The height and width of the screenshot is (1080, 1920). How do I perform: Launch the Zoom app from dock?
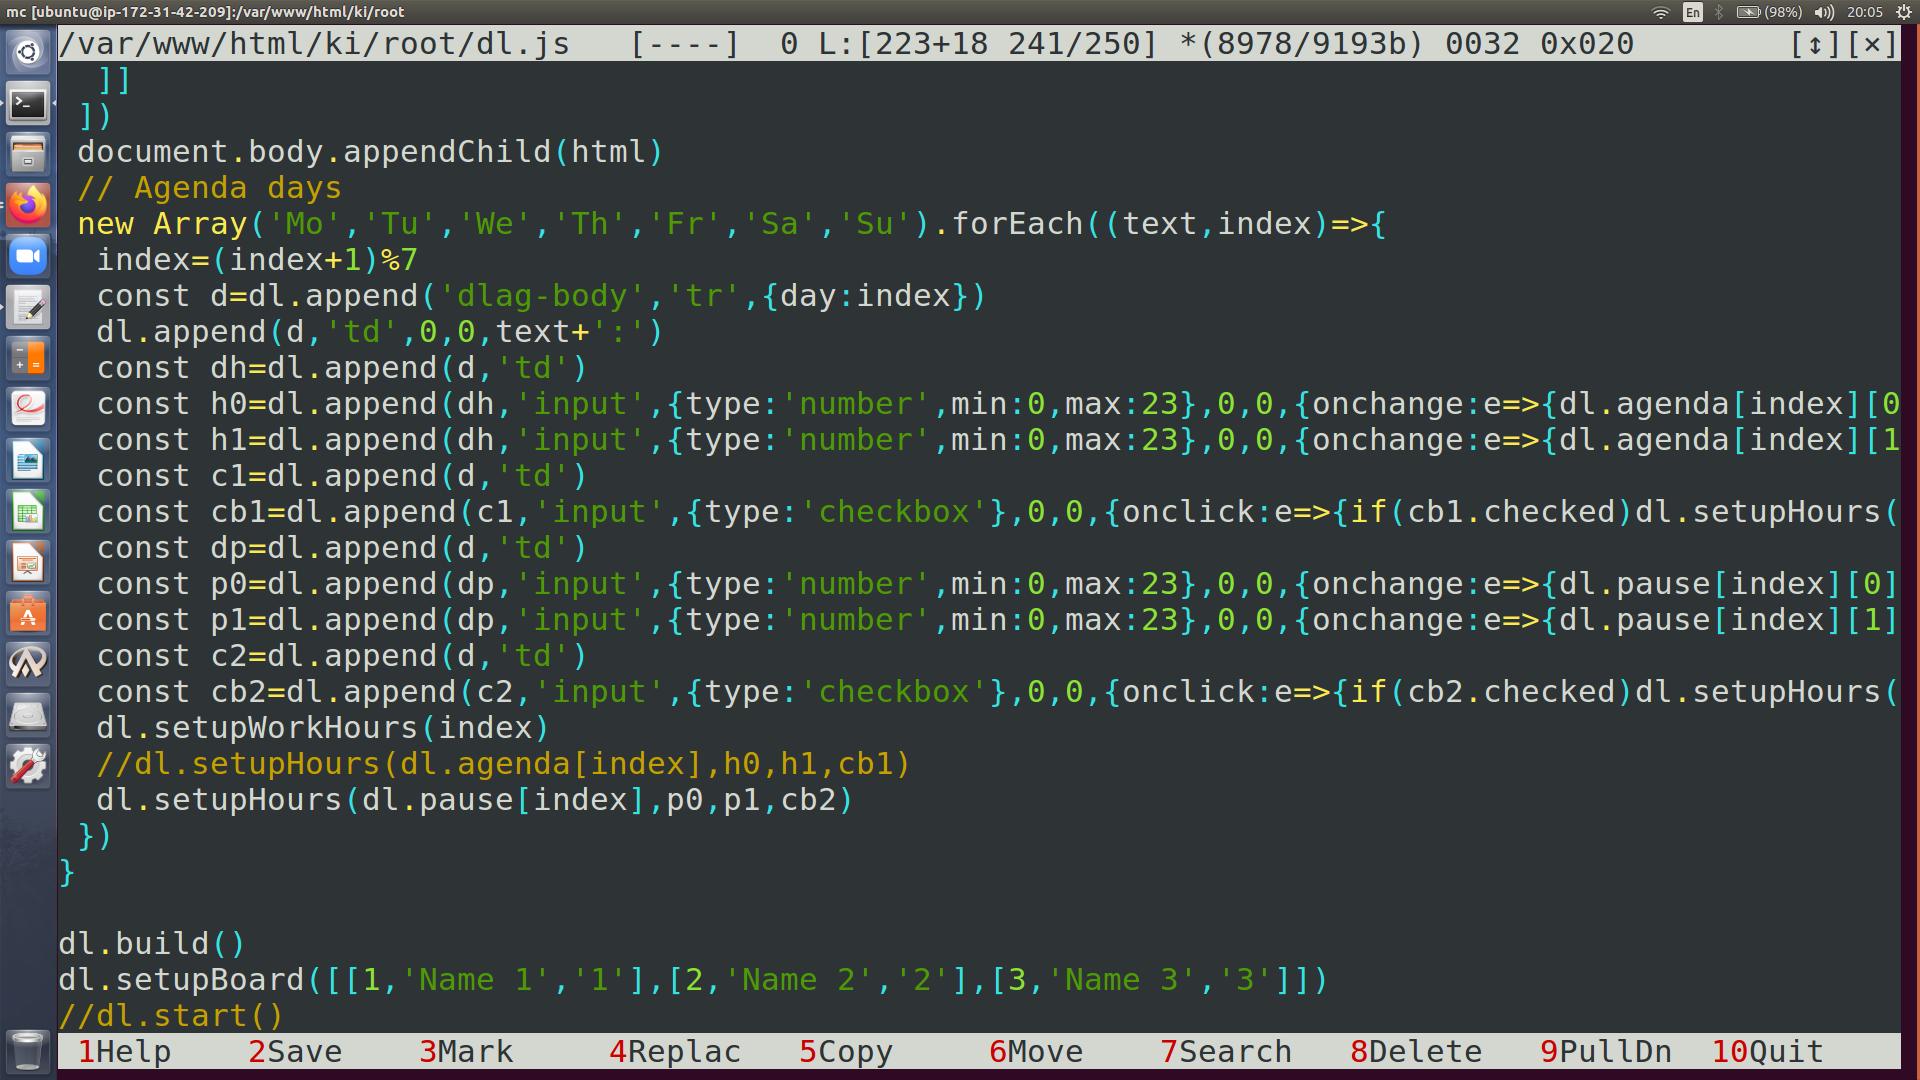(x=28, y=256)
